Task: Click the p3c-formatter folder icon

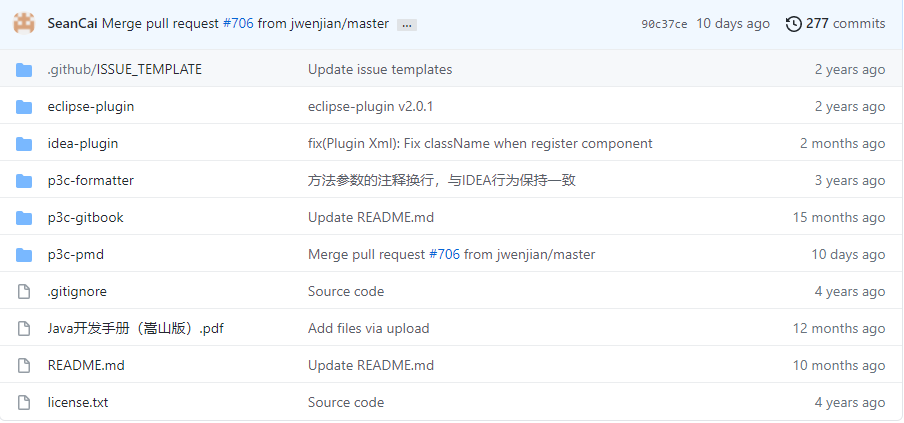Action: [25, 181]
